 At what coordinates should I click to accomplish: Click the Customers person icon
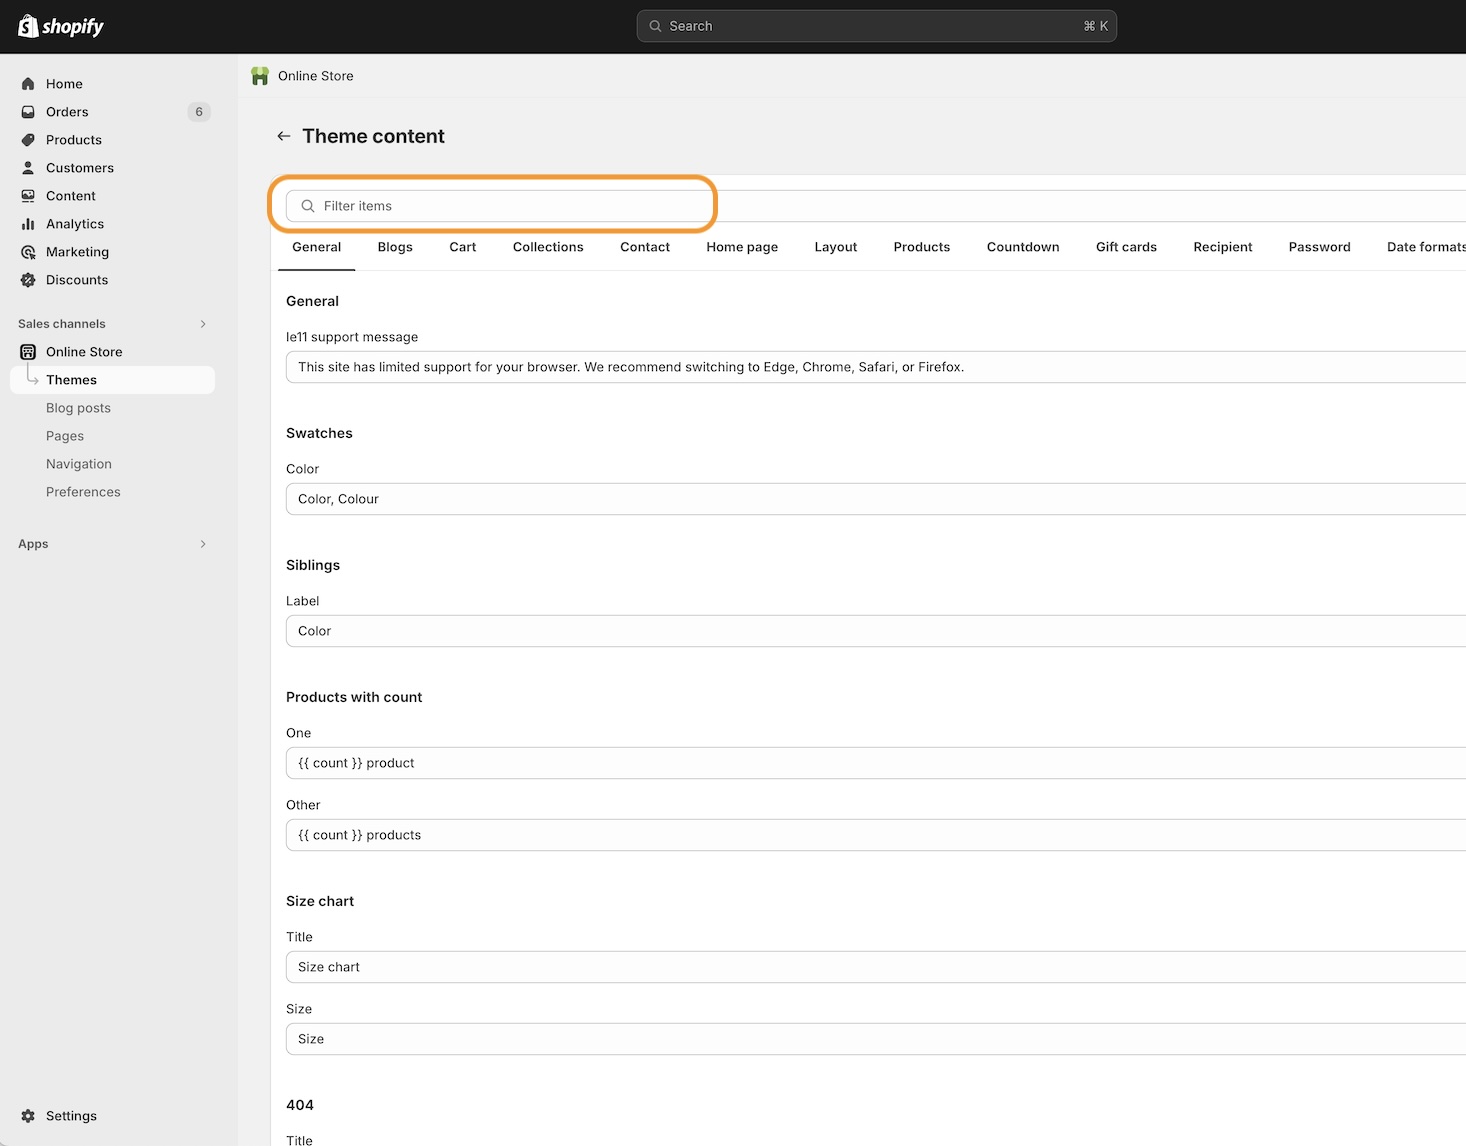[x=28, y=168]
